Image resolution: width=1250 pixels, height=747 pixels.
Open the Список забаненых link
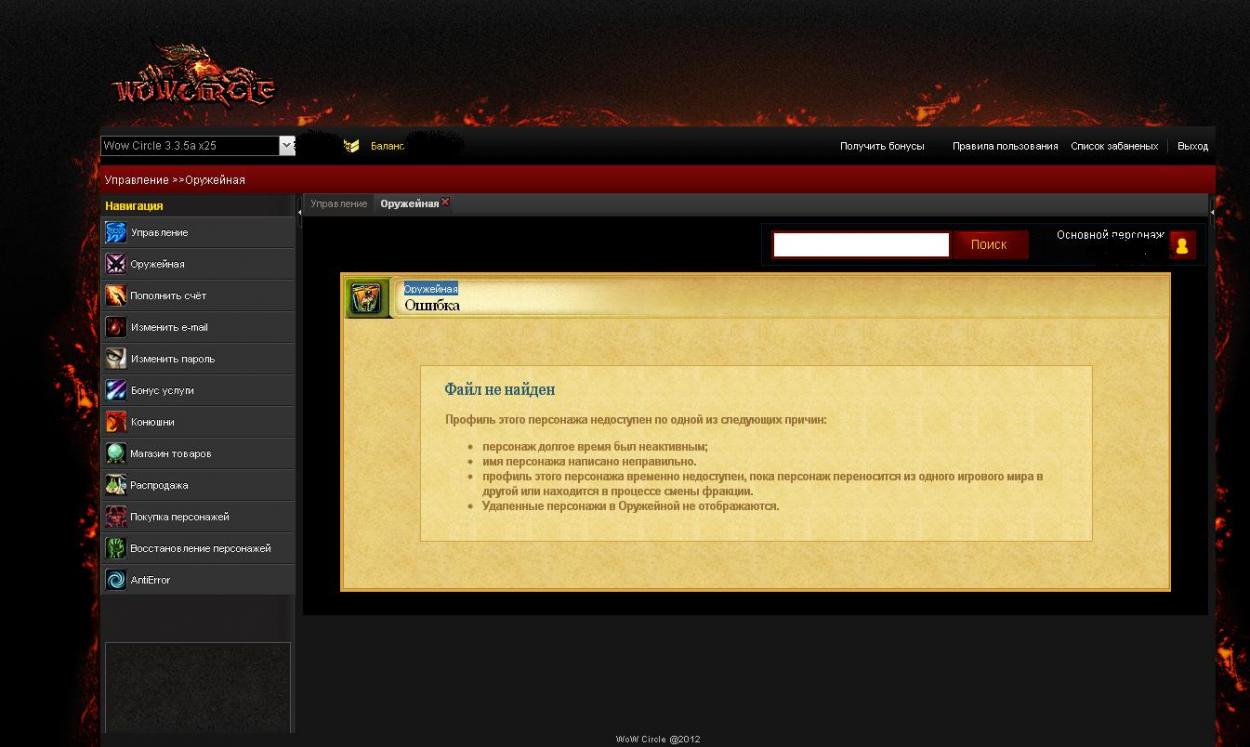click(x=1114, y=147)
